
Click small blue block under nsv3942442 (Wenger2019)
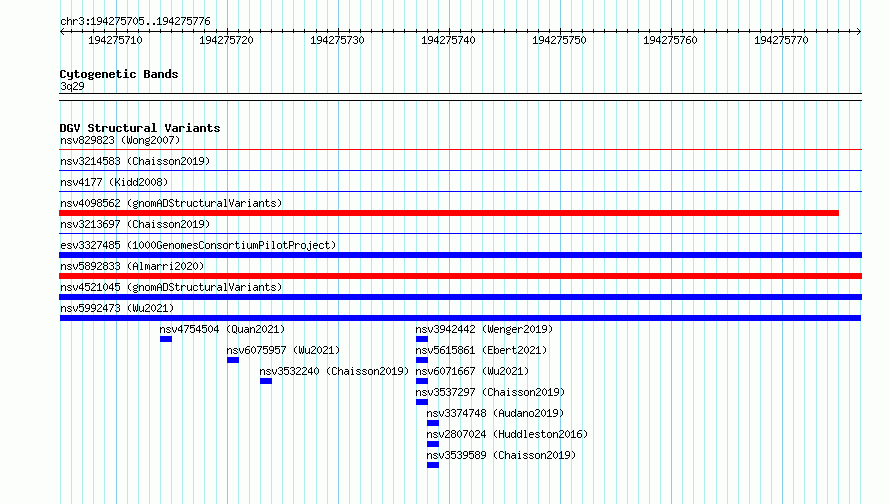click(x=422, y=339)
